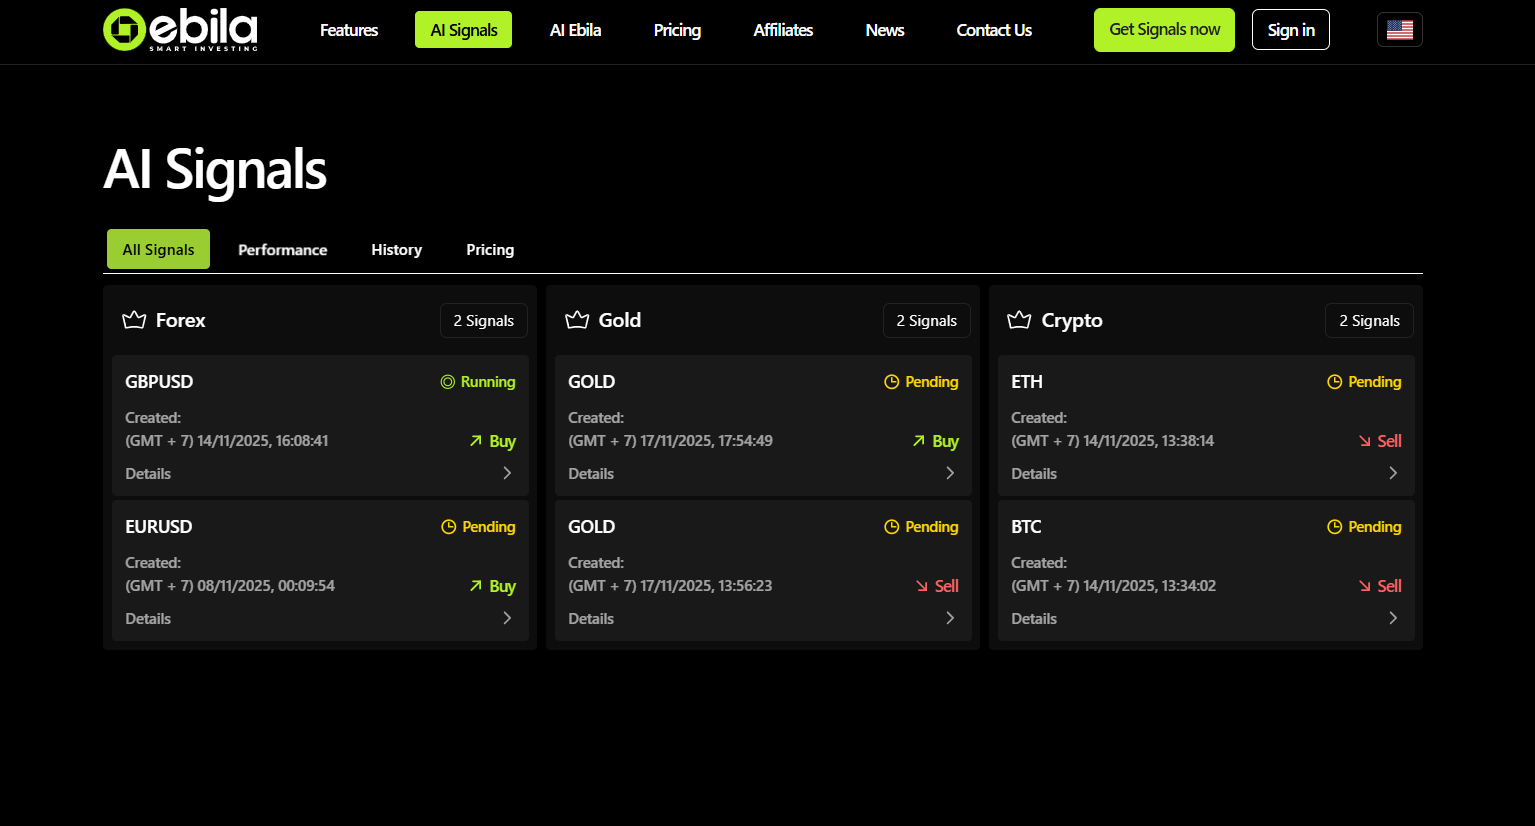Click the crown icon beside Crypto
The height and width of the screenshot is (826, 1535).
[x=1019, y=320]
